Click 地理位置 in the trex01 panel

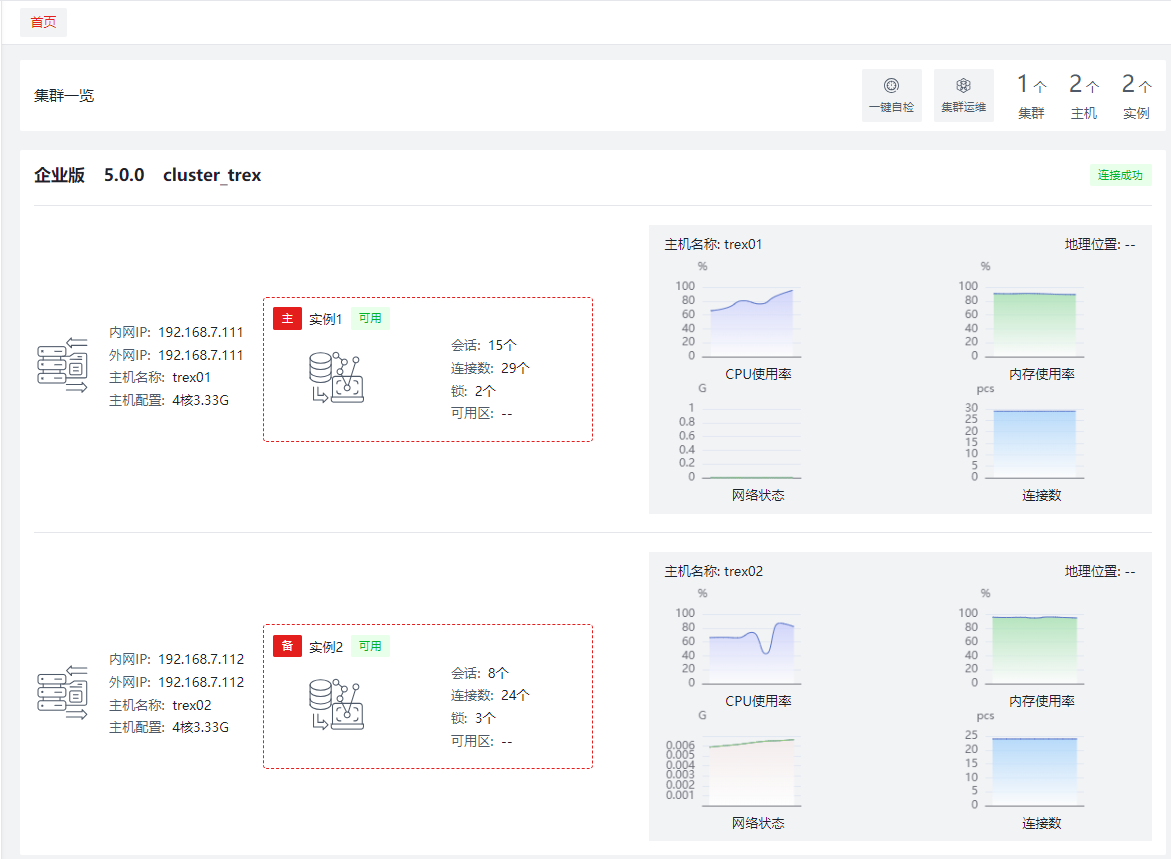coord(1100,245)
